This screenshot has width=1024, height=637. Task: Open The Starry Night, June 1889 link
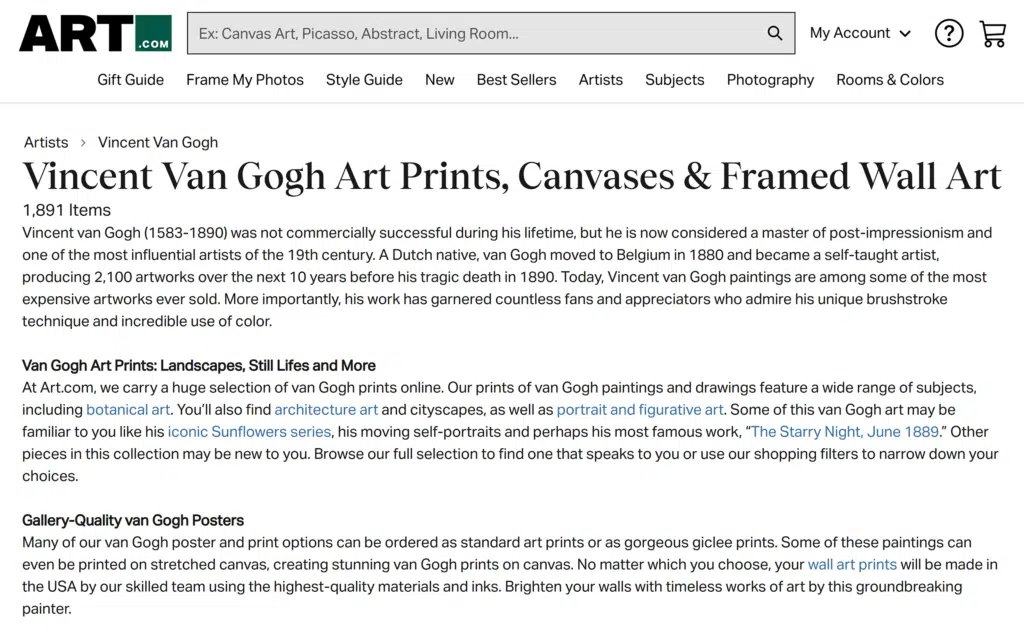click(x=844, y=432)
